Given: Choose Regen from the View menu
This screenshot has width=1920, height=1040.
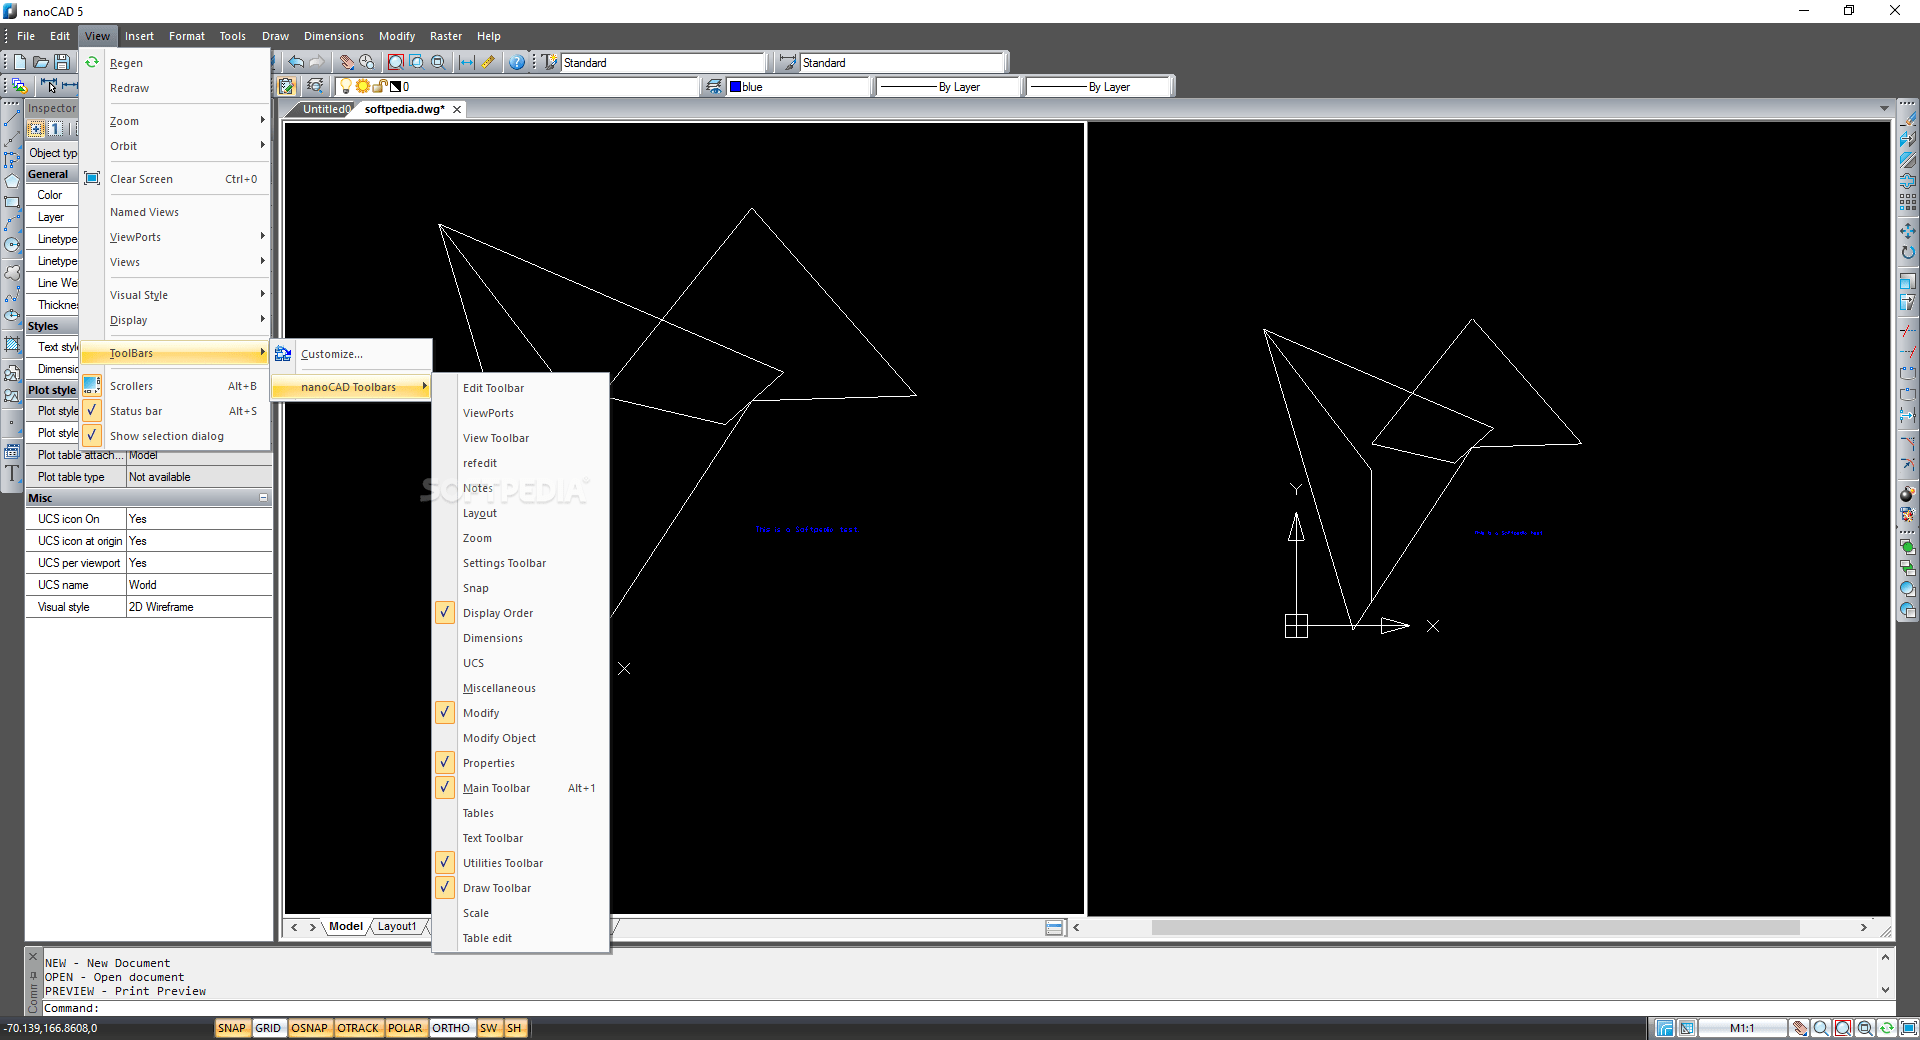Looking at the screenshot, I should point(175,63).
